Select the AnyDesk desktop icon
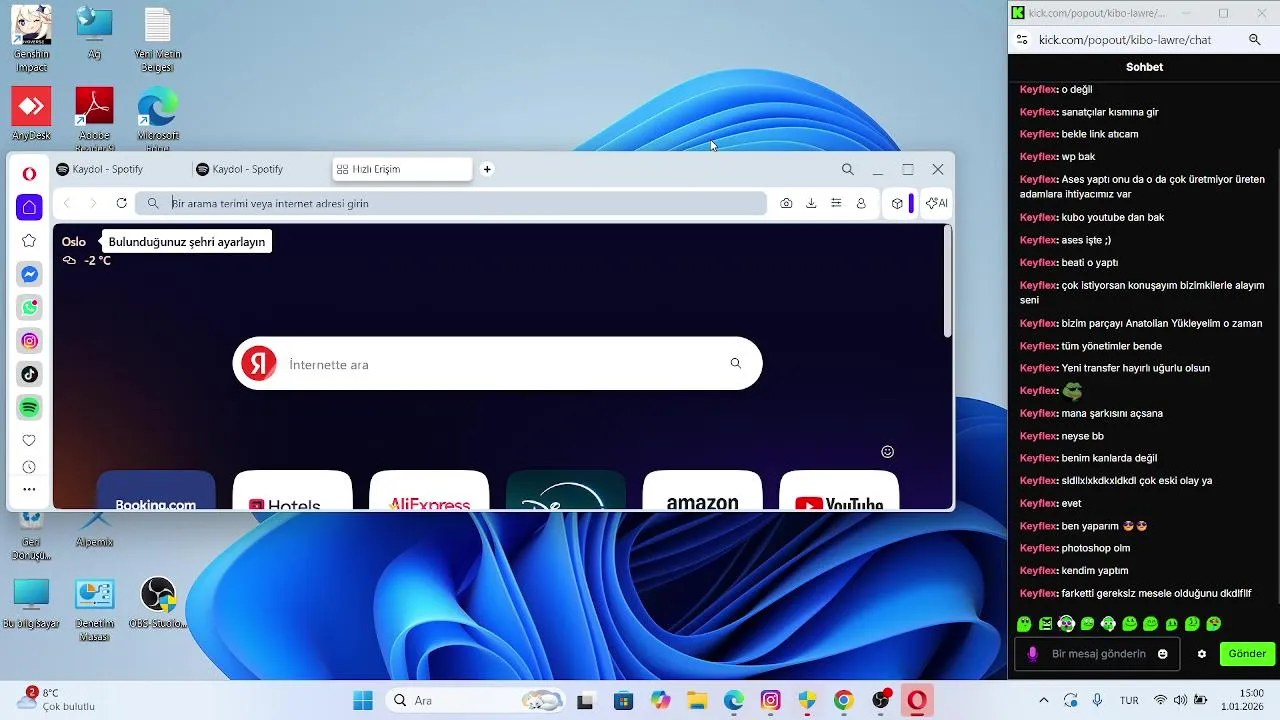This screenshot has height=720, width=1280. click(31, 114)
